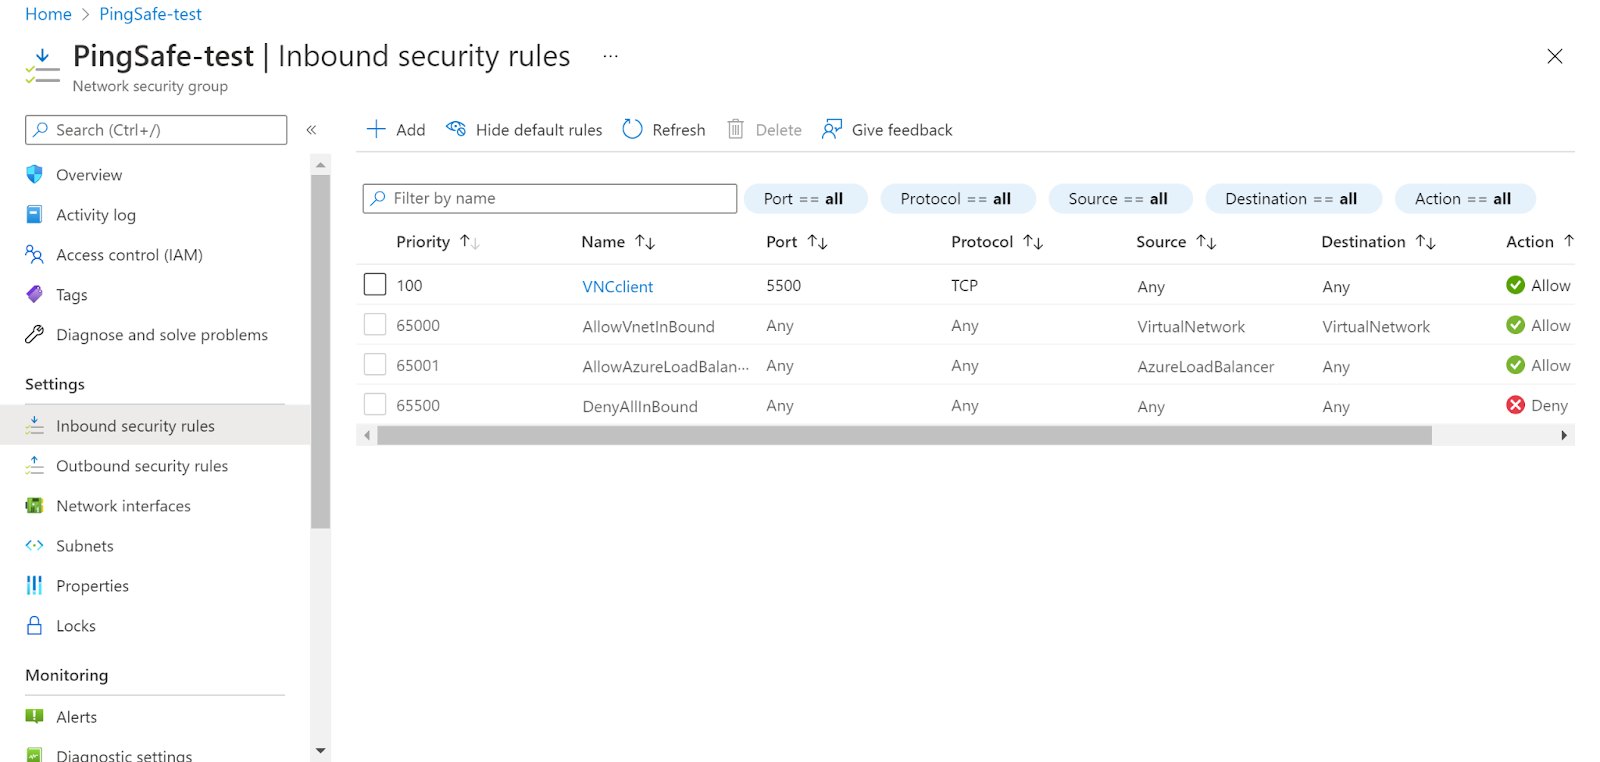Check the DenyAllInBound rule checkbox
This screenshot has width=1600, height=762.
[375, 405]
